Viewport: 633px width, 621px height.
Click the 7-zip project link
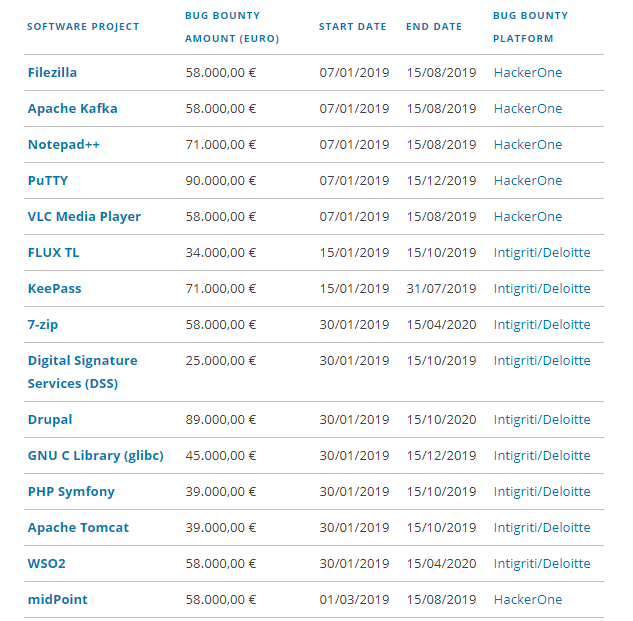[x=44, y=325]
